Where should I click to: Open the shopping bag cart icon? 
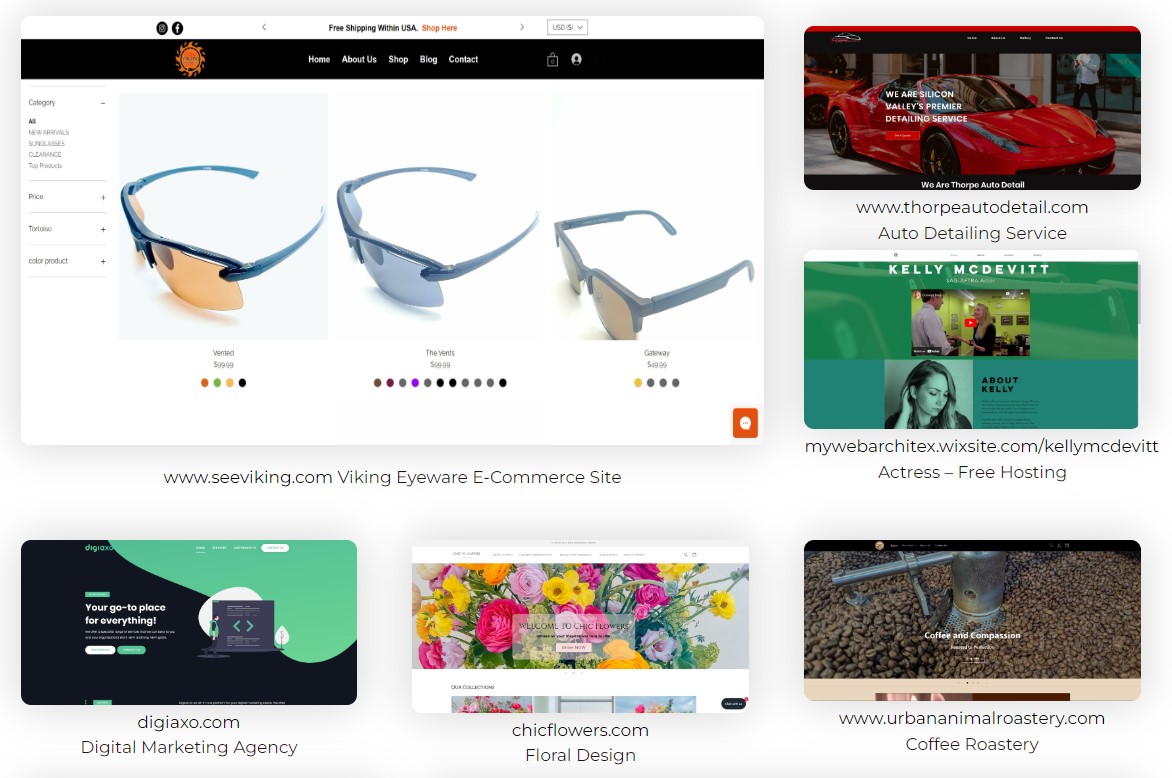[x=552, y=60]
